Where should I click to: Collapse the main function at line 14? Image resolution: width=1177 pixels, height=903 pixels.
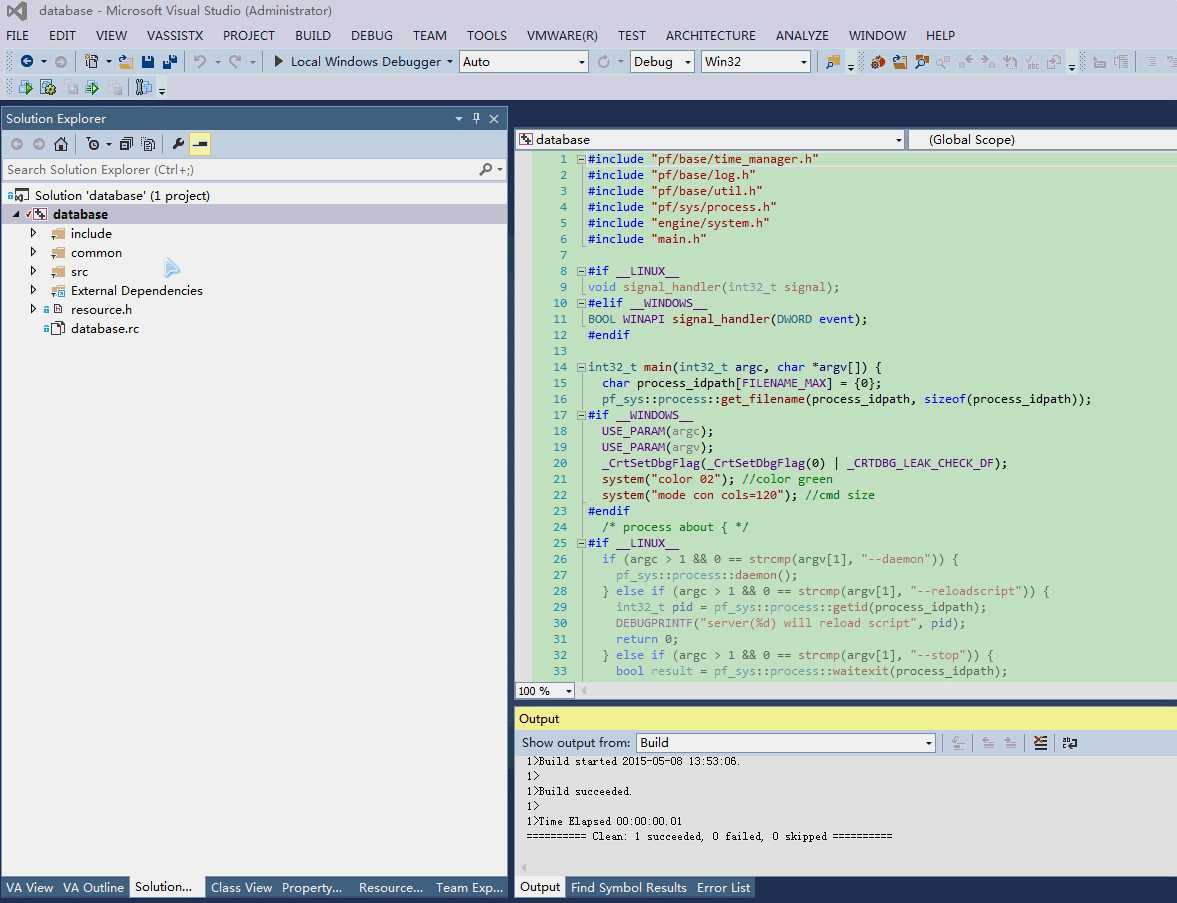click(581, 367)
